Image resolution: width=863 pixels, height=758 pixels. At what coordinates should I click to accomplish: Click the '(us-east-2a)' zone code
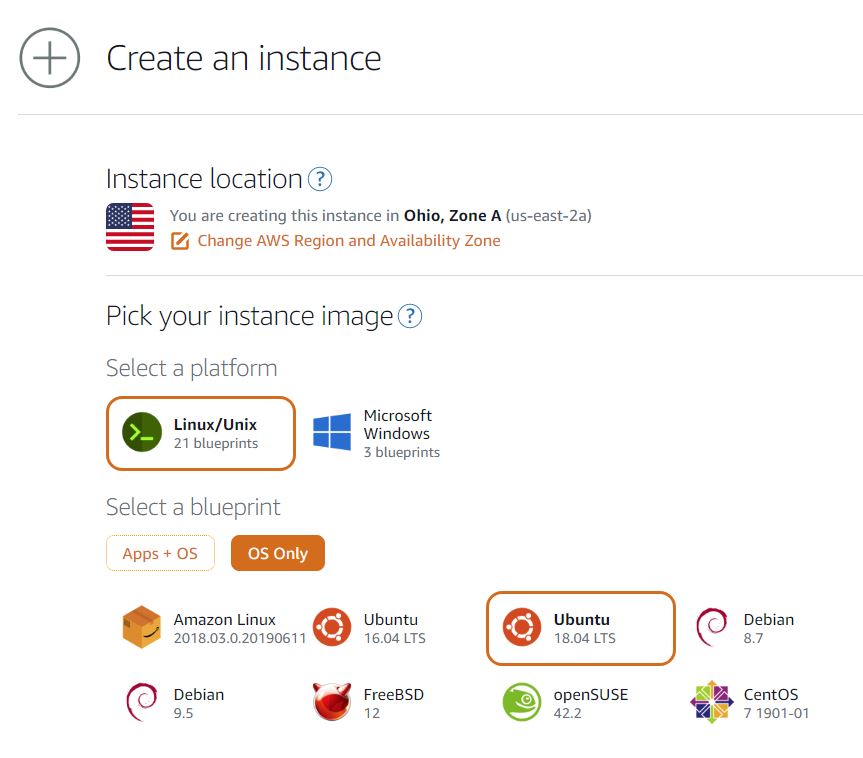pyautogui.click(x=548, y=216)
